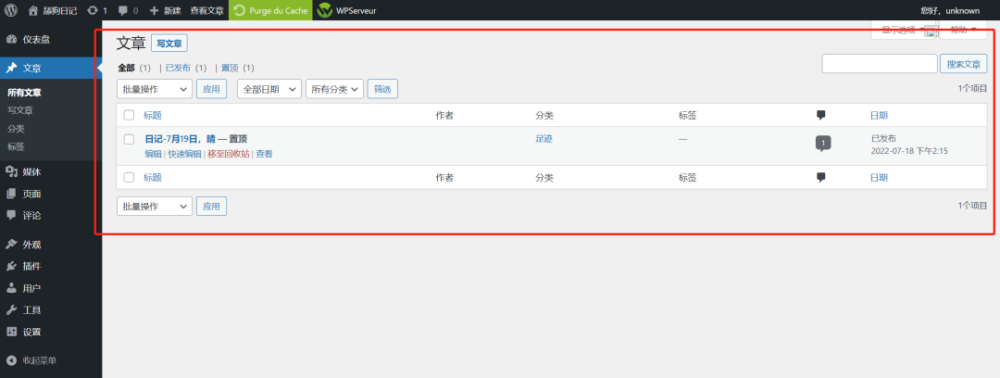Check the select-all checkbox in table header
Image resolution: width=1000 pixels, height=378 pixels.
click(x=129, y=115)
